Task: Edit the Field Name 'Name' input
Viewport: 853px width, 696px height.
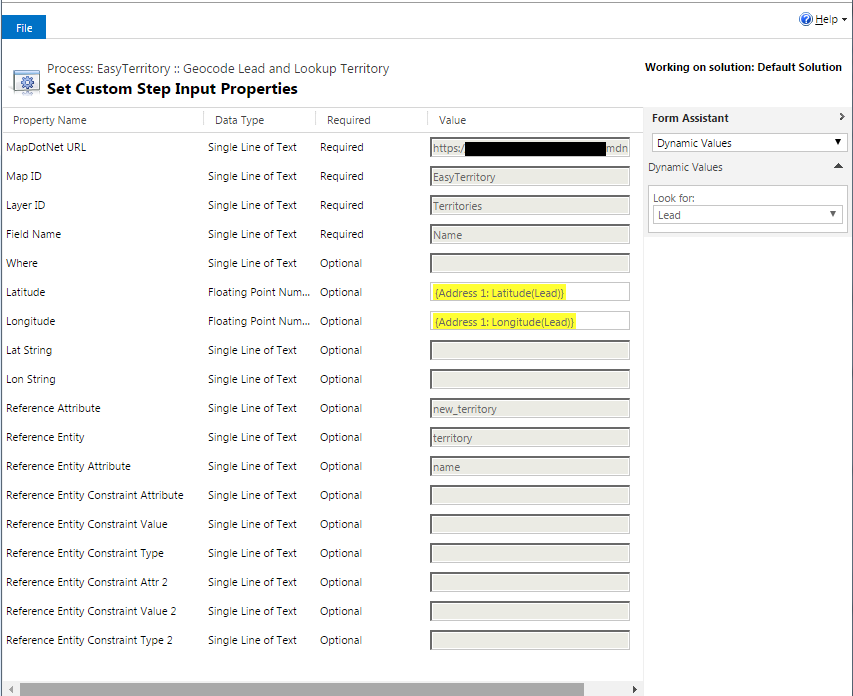Action: coord(530,234)
